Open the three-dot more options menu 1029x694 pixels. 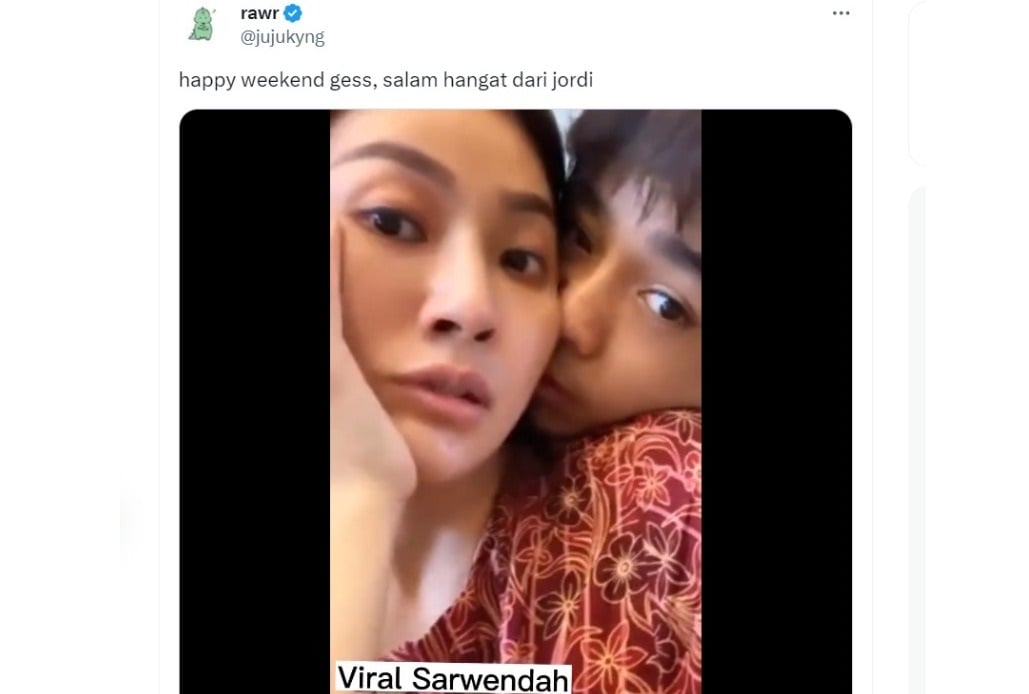coord(841,13)
